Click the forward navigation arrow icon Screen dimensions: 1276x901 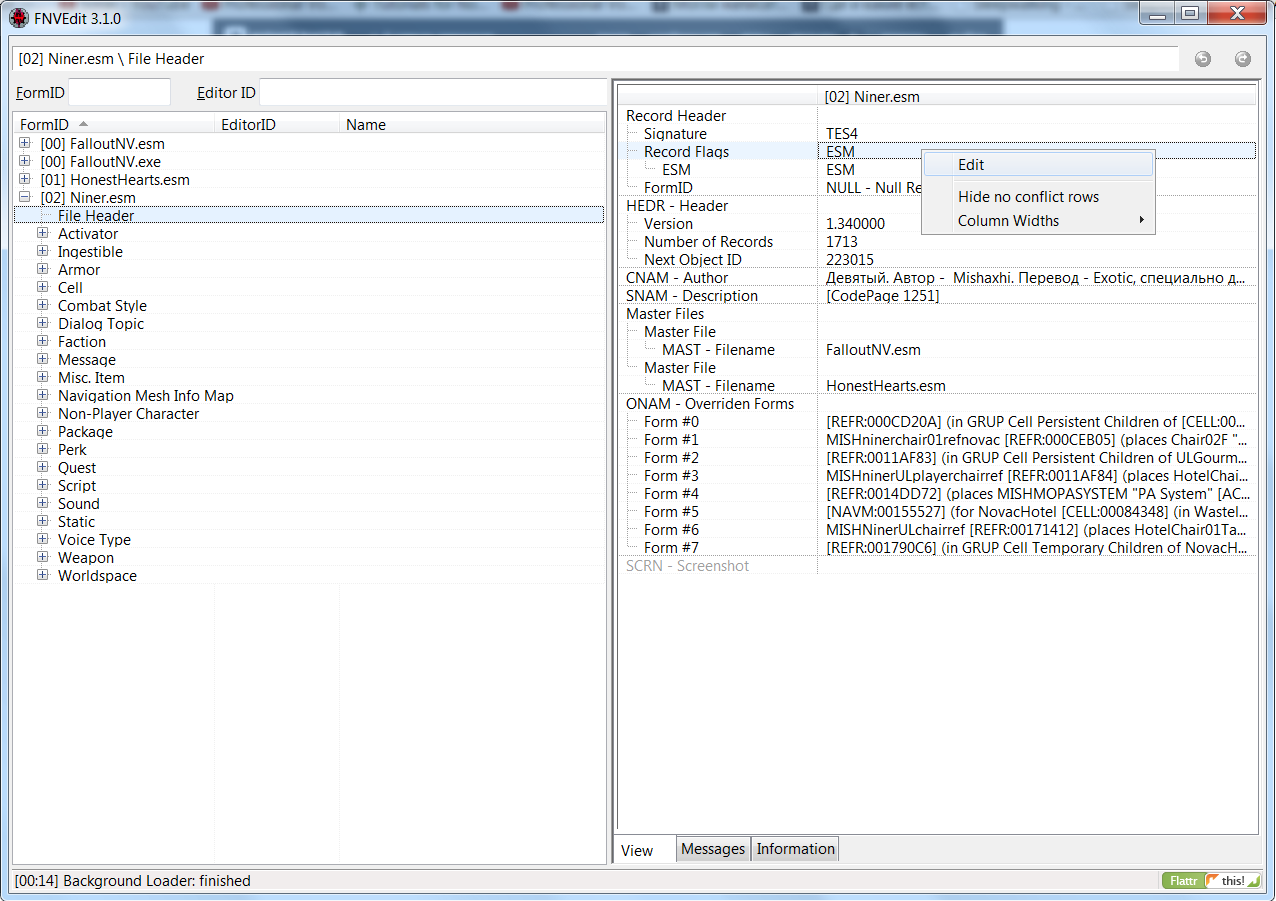(1243, 59)
